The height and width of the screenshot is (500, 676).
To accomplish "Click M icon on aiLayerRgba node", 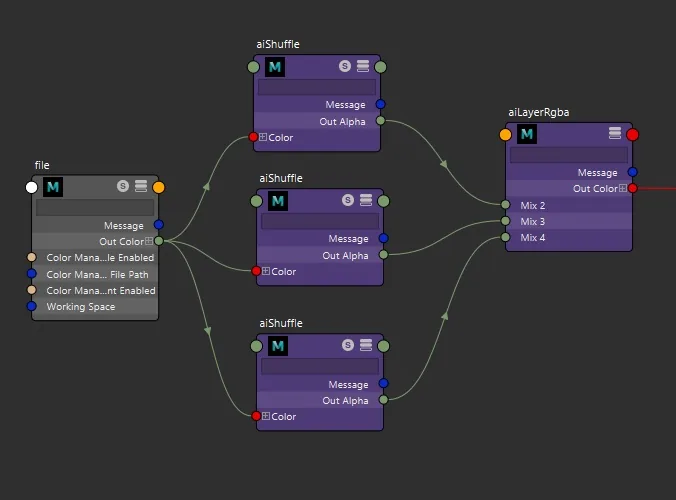I will [527, 134].
